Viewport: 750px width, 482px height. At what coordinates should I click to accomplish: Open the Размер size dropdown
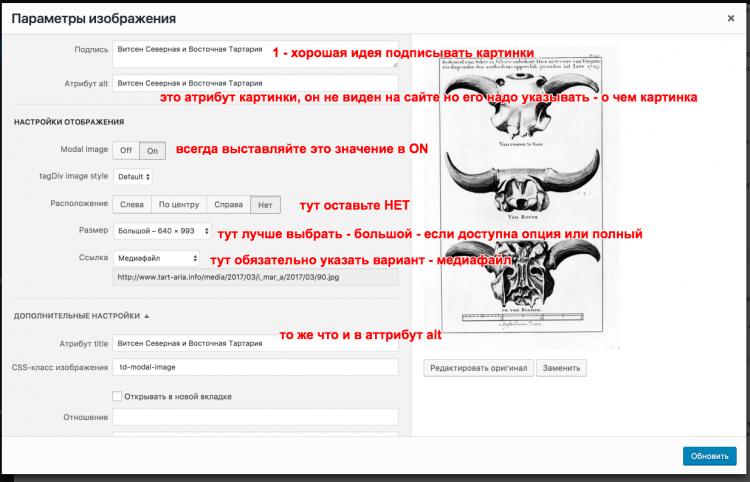pos(162,231)
